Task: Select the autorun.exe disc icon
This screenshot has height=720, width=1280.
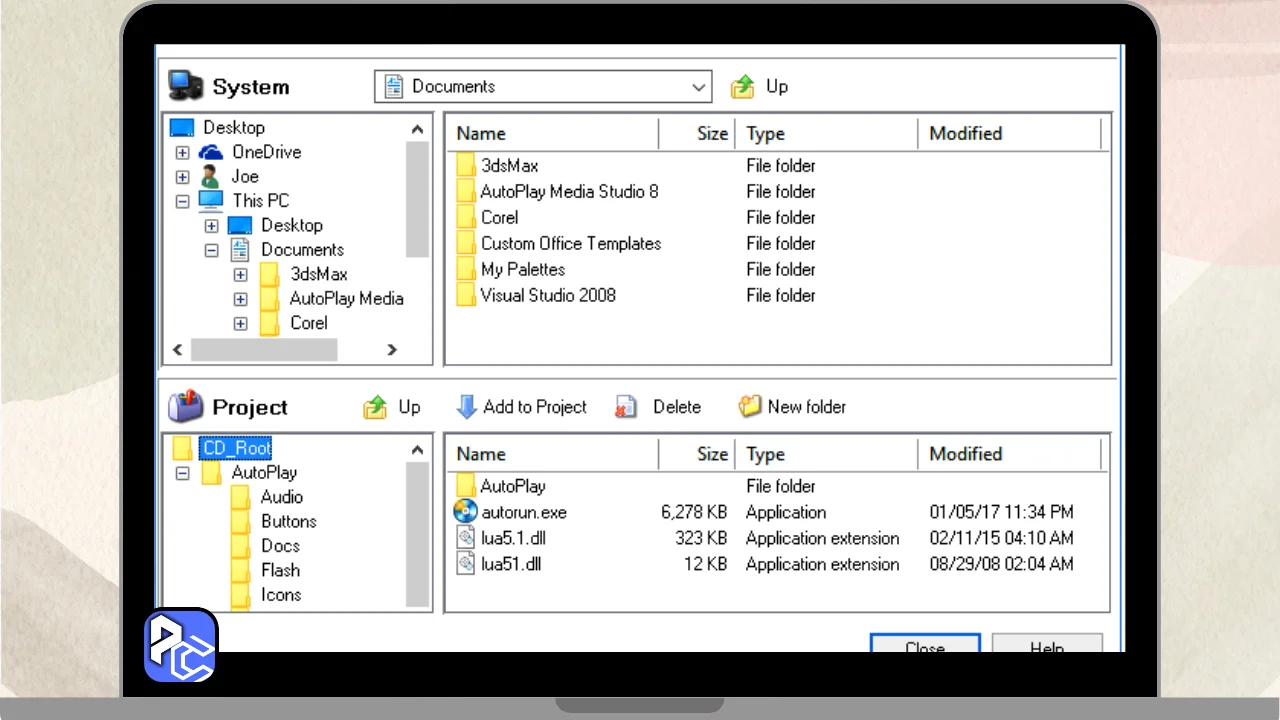Action: 466,512
